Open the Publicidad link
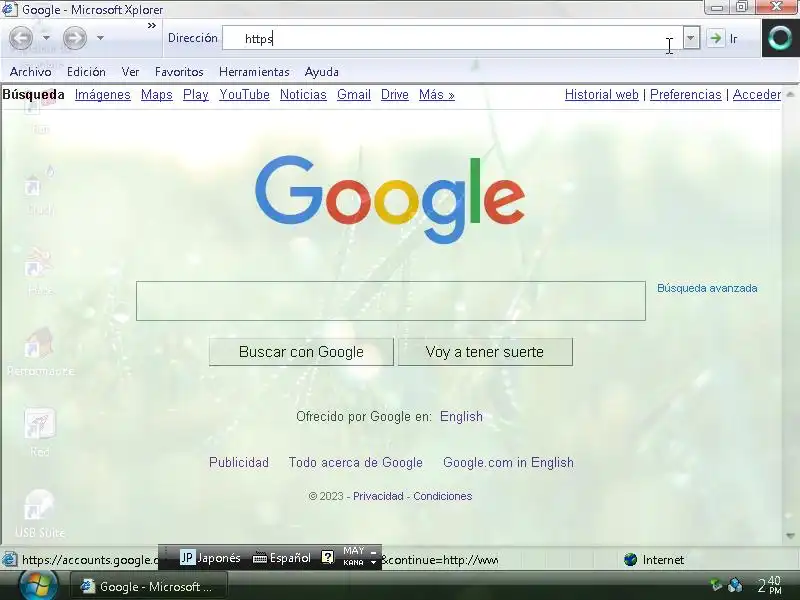This screenshot has height=600, width=800. click(239, 463)
